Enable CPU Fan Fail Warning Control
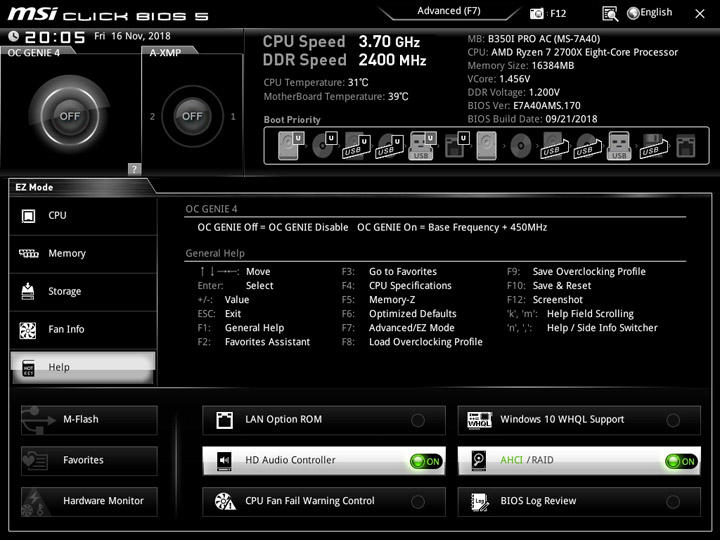 tap(324, 501)
